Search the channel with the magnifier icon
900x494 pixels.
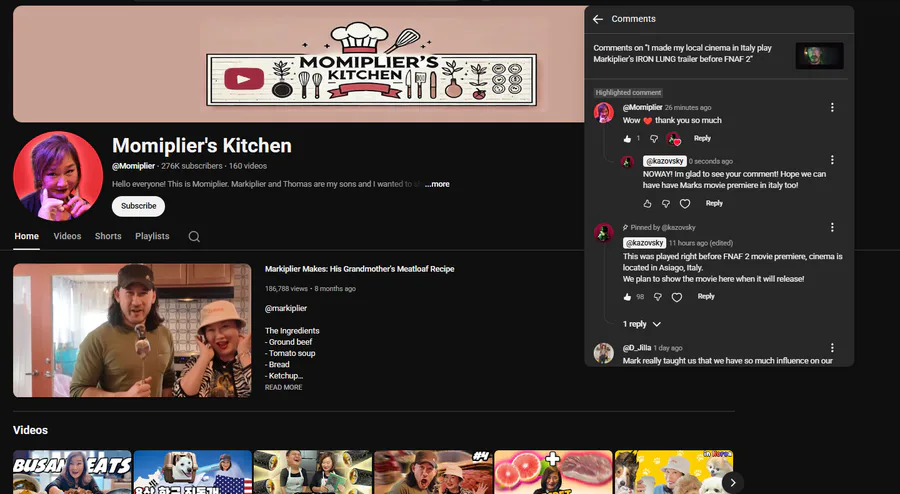coord(194,236)
